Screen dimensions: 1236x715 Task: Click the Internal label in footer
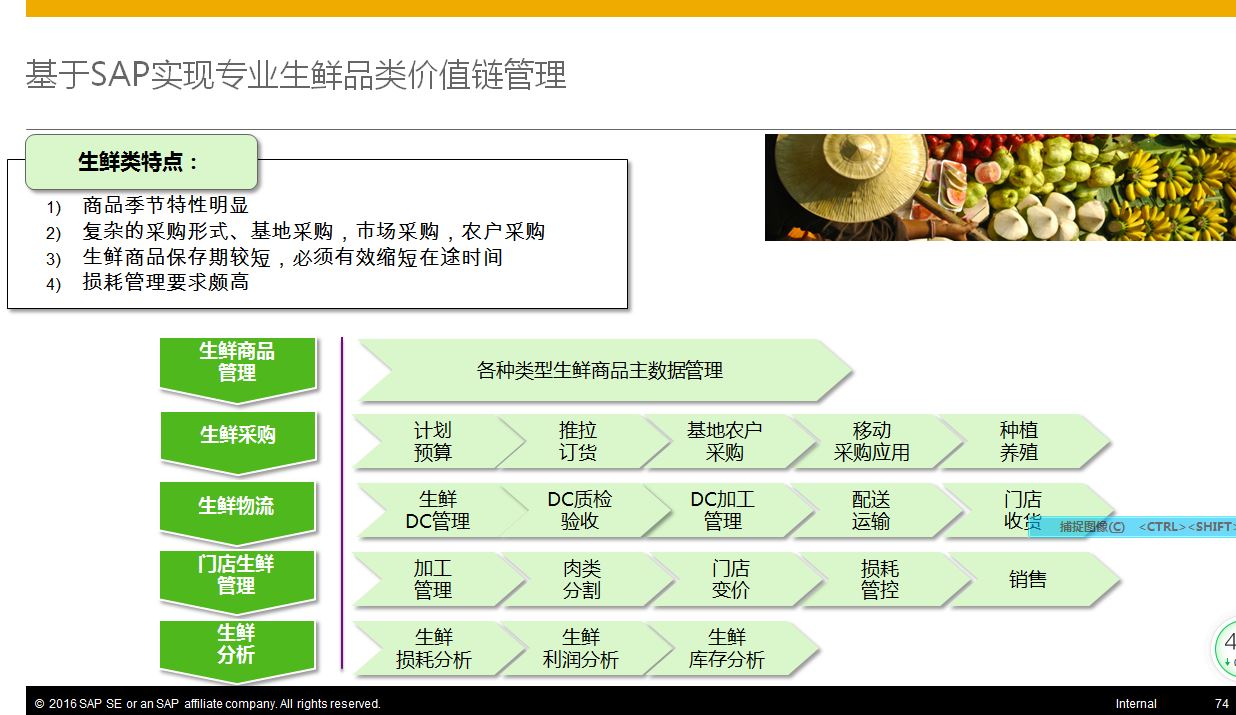[1136, 704]
